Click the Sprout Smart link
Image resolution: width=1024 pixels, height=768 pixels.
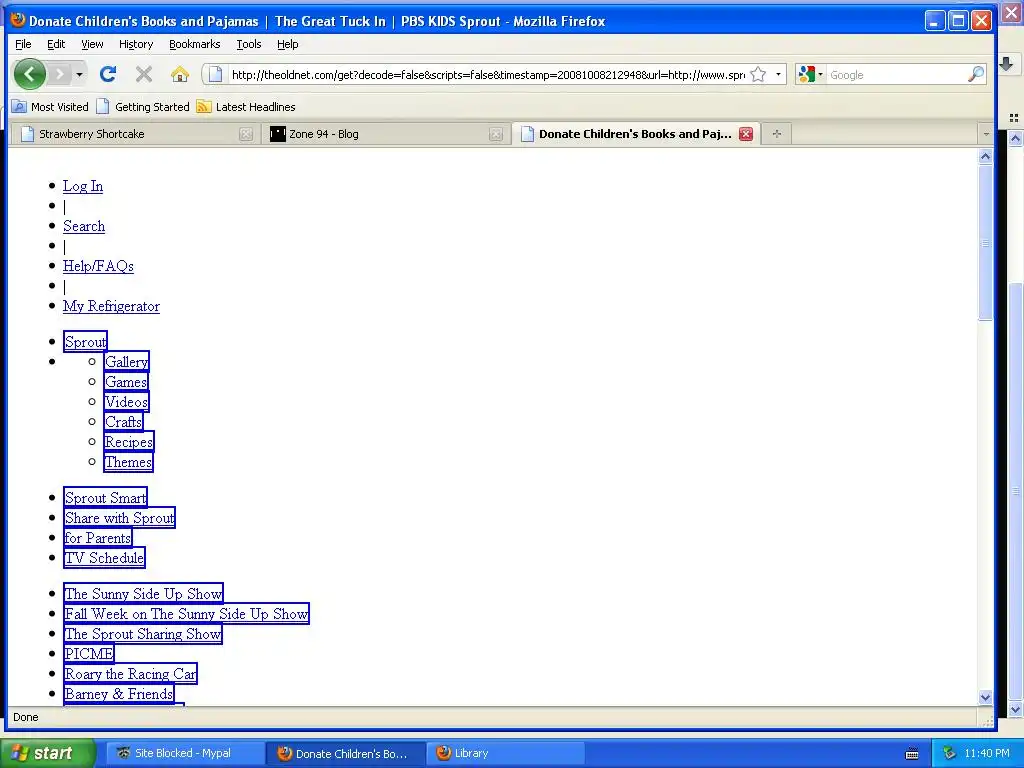point(105,498)
